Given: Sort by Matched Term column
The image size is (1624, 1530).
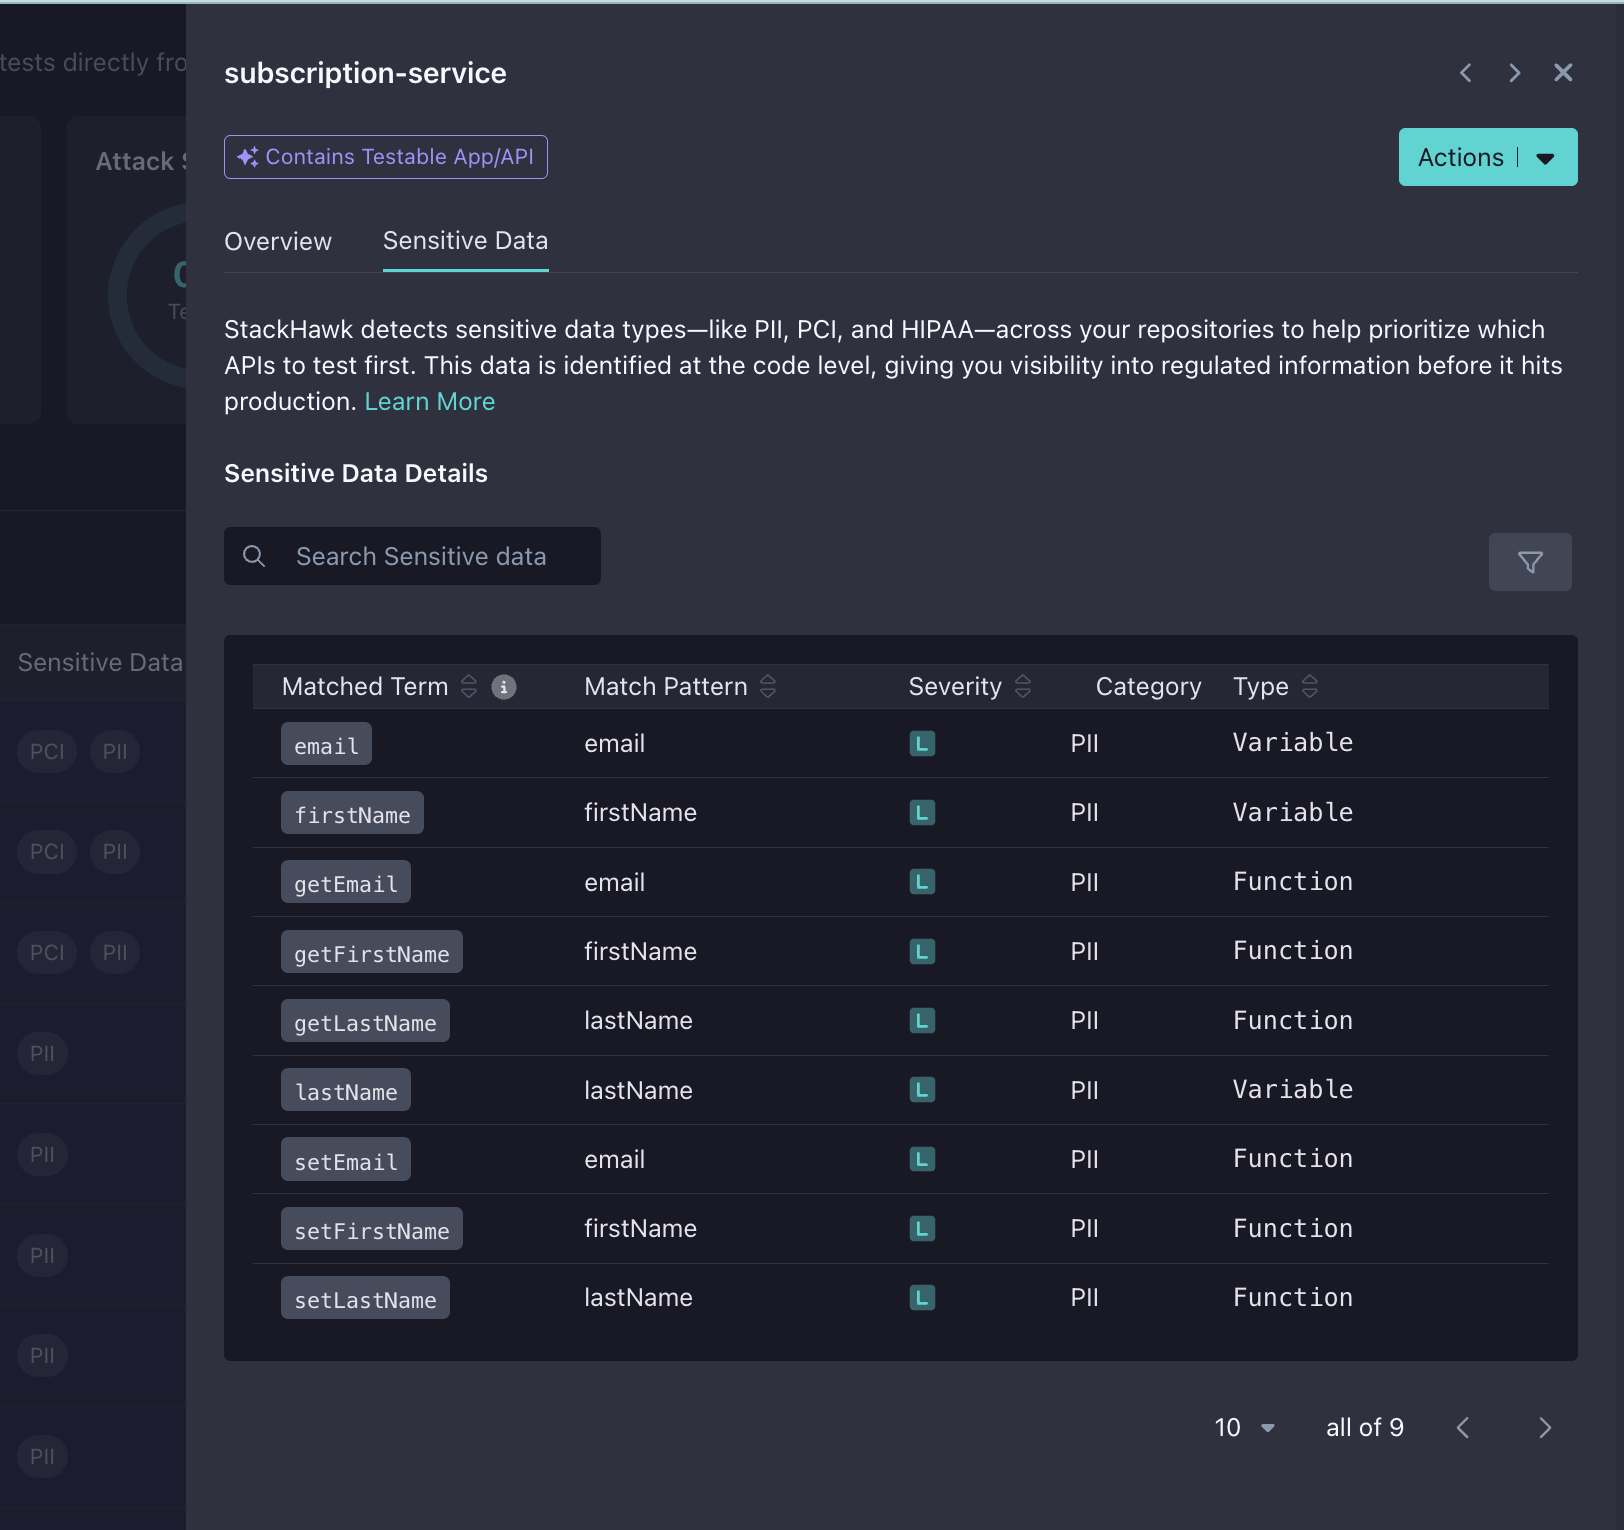Looking at the screenshot, I should pyautogui.click(x=469, y=686).
